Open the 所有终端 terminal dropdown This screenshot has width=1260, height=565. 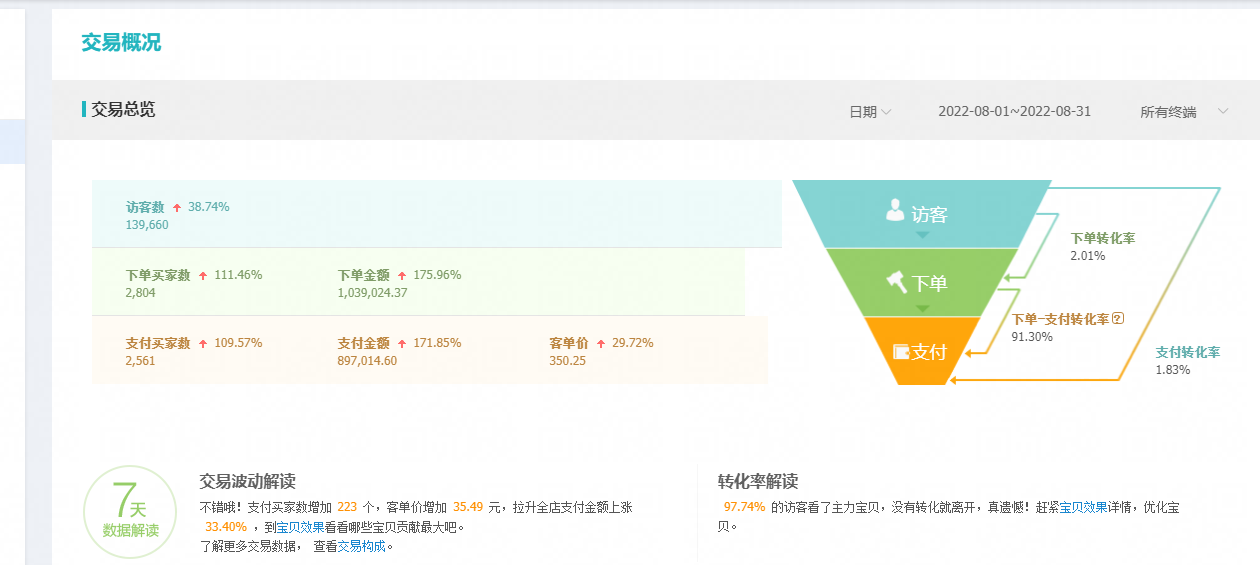click(x=1183, y=112)
